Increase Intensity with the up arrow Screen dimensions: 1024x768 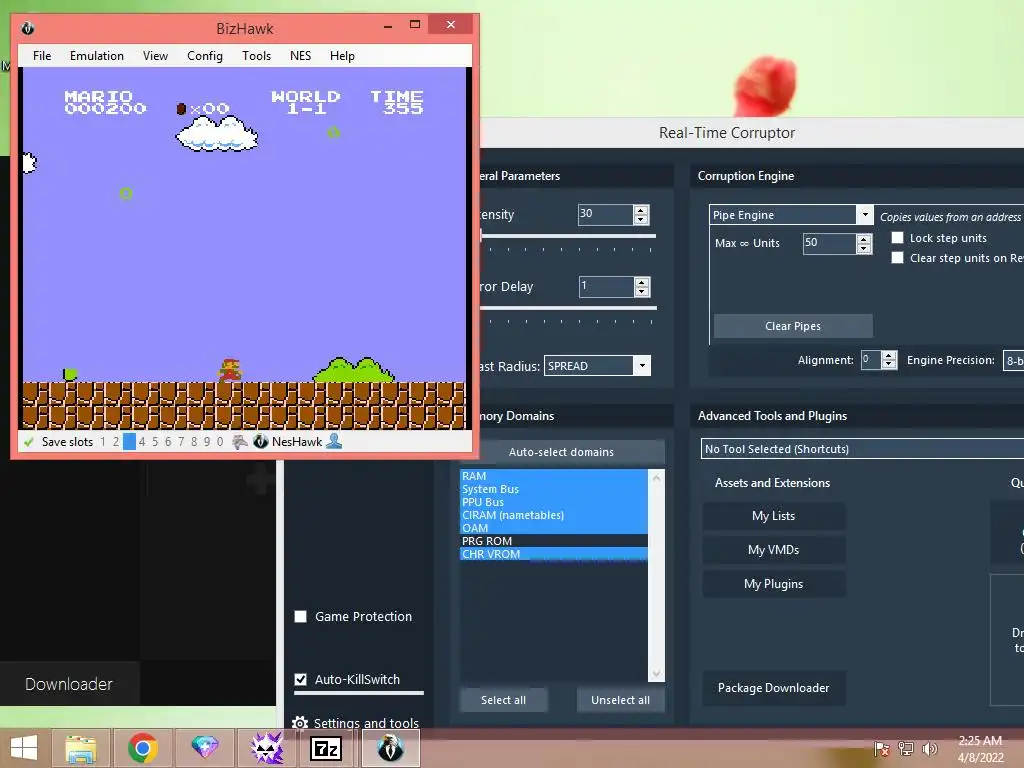pyautogui.click(x=641, y=210)
